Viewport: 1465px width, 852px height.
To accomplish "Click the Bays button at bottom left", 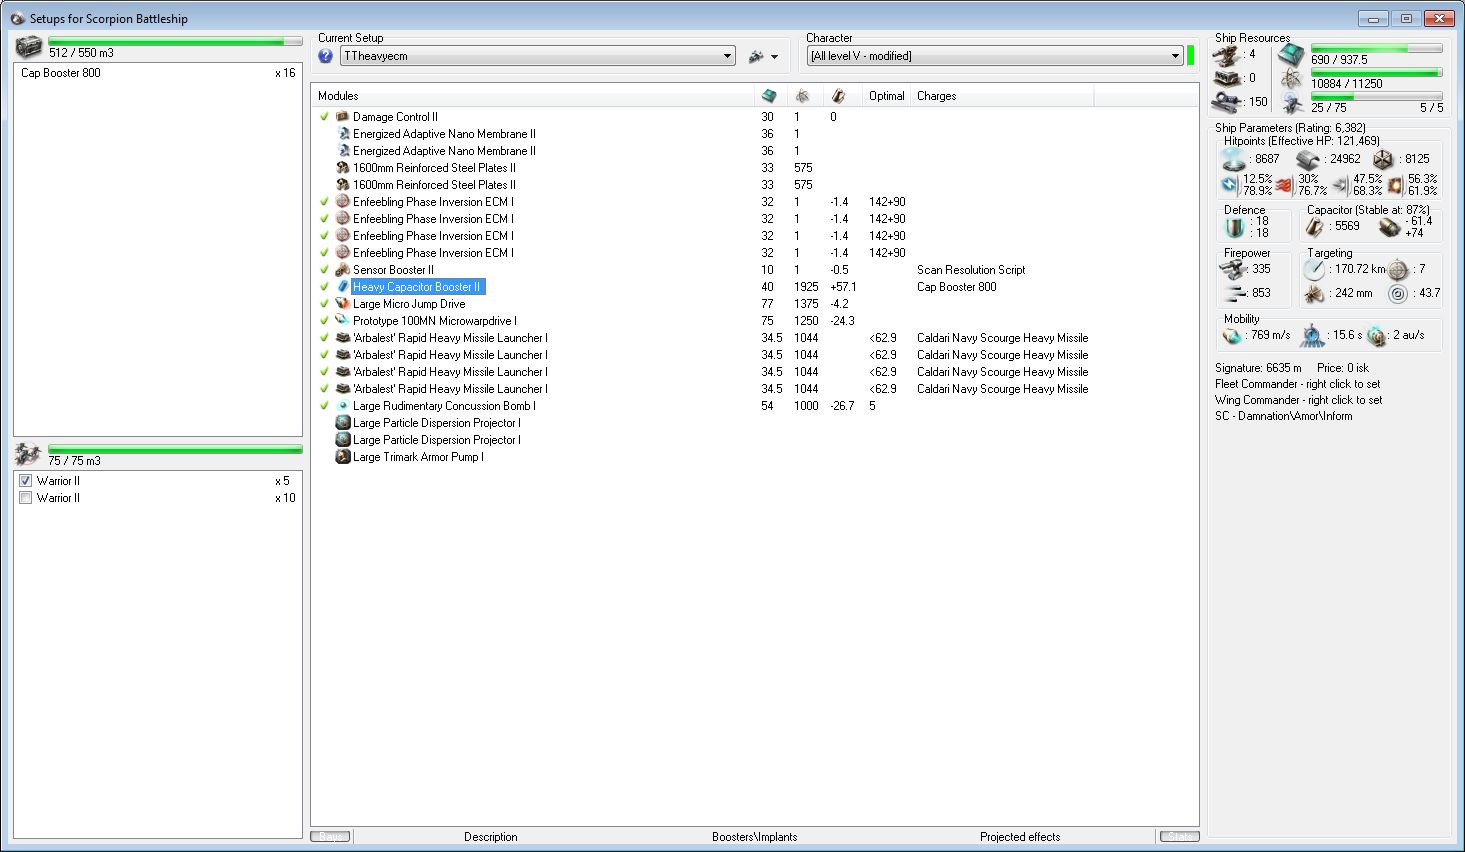I will coord(331,837).
